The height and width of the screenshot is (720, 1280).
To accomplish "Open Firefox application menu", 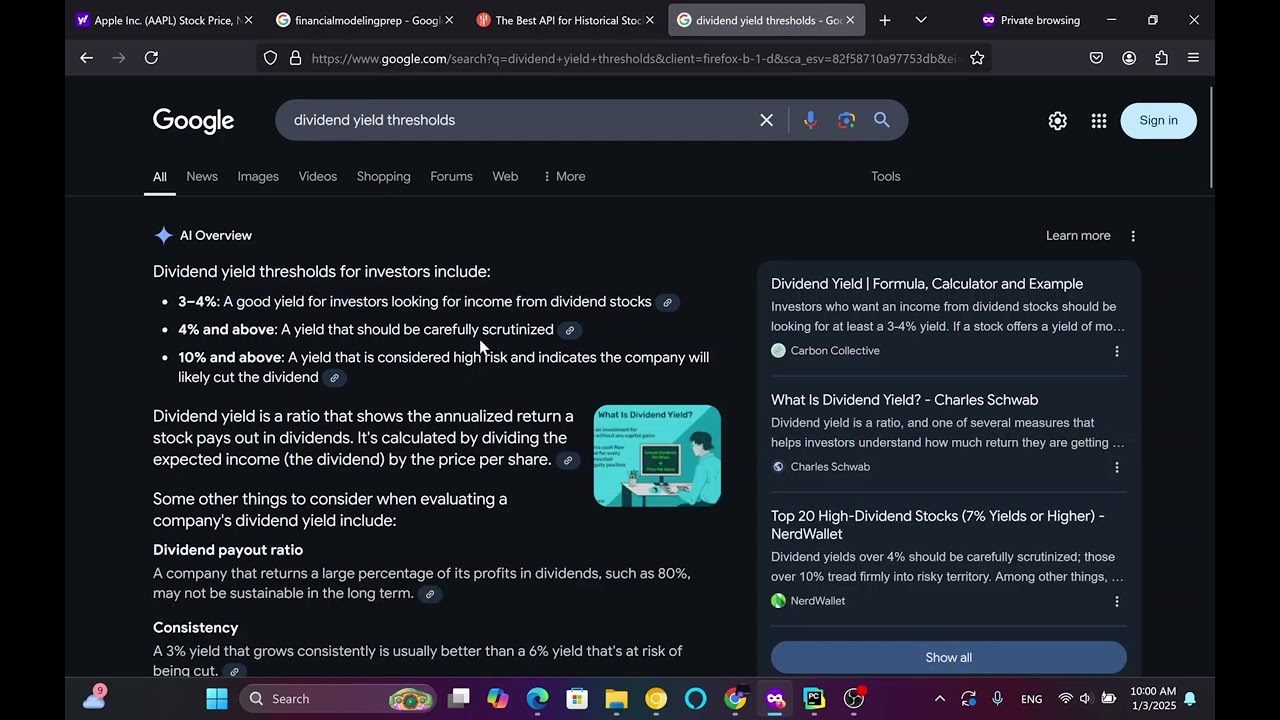I will point(1193,58).
